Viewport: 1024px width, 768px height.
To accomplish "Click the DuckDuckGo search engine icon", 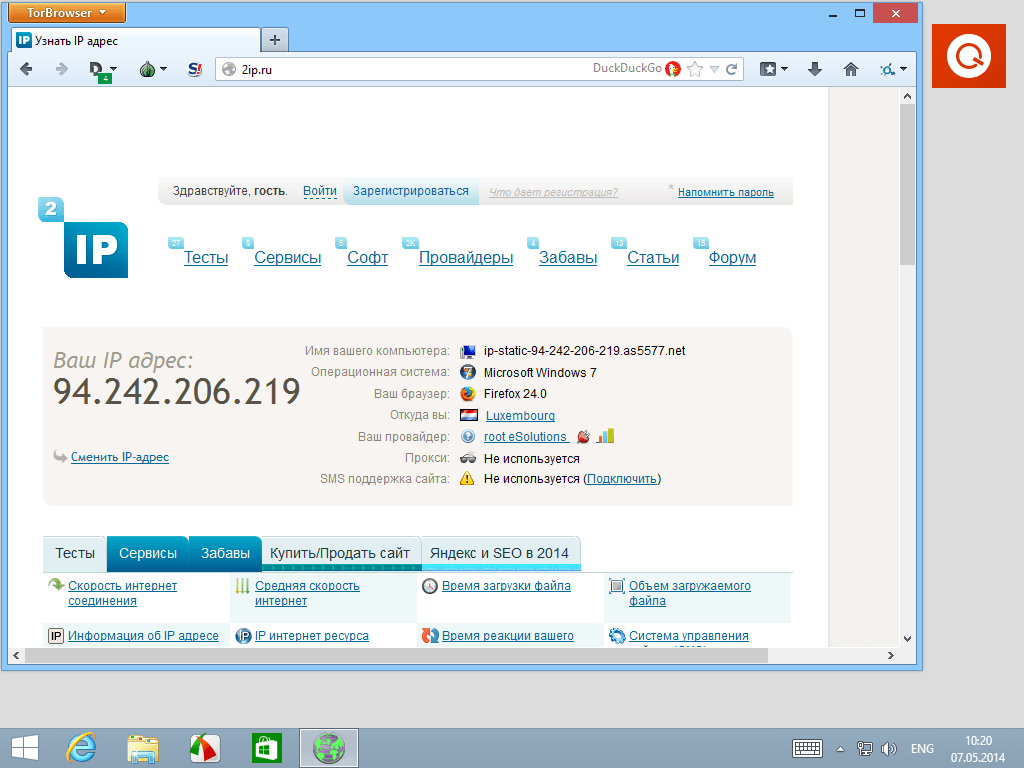I will click(673, 69).
